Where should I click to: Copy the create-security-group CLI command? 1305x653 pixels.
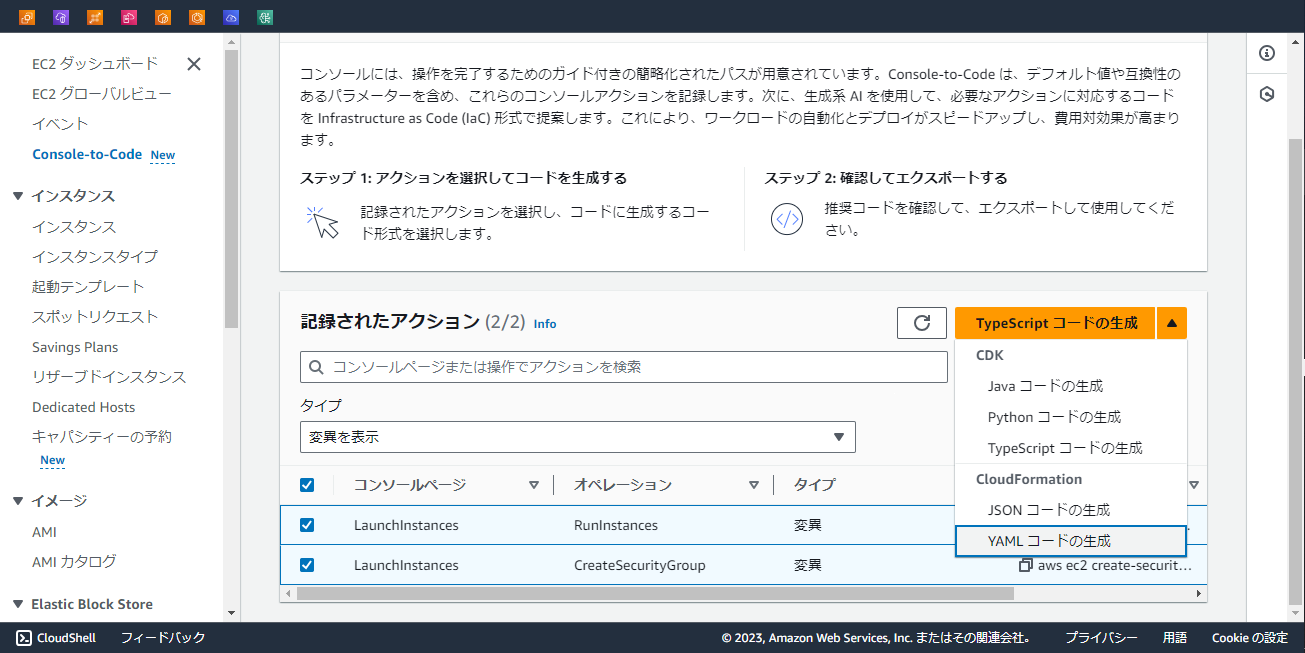(x=1025, y=565)
